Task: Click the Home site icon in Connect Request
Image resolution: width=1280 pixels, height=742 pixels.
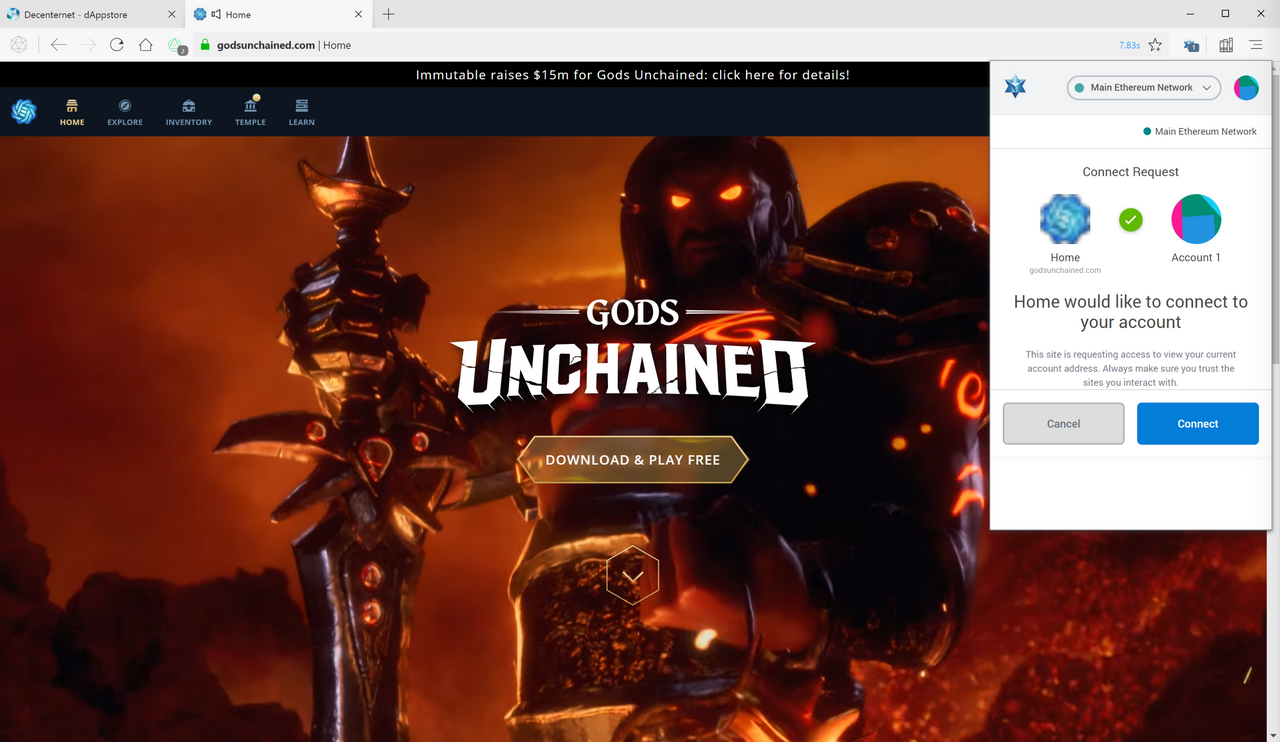Action: click(x=1065, y=219)
